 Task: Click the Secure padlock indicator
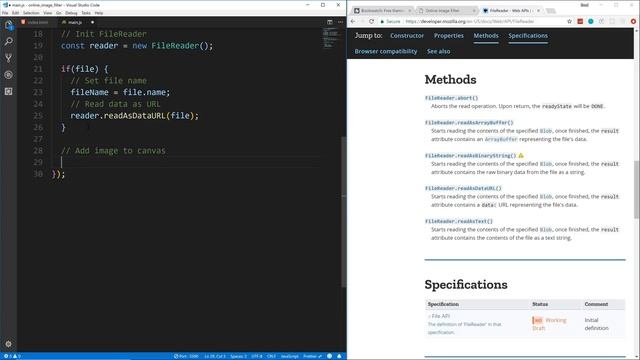[390, 21]
